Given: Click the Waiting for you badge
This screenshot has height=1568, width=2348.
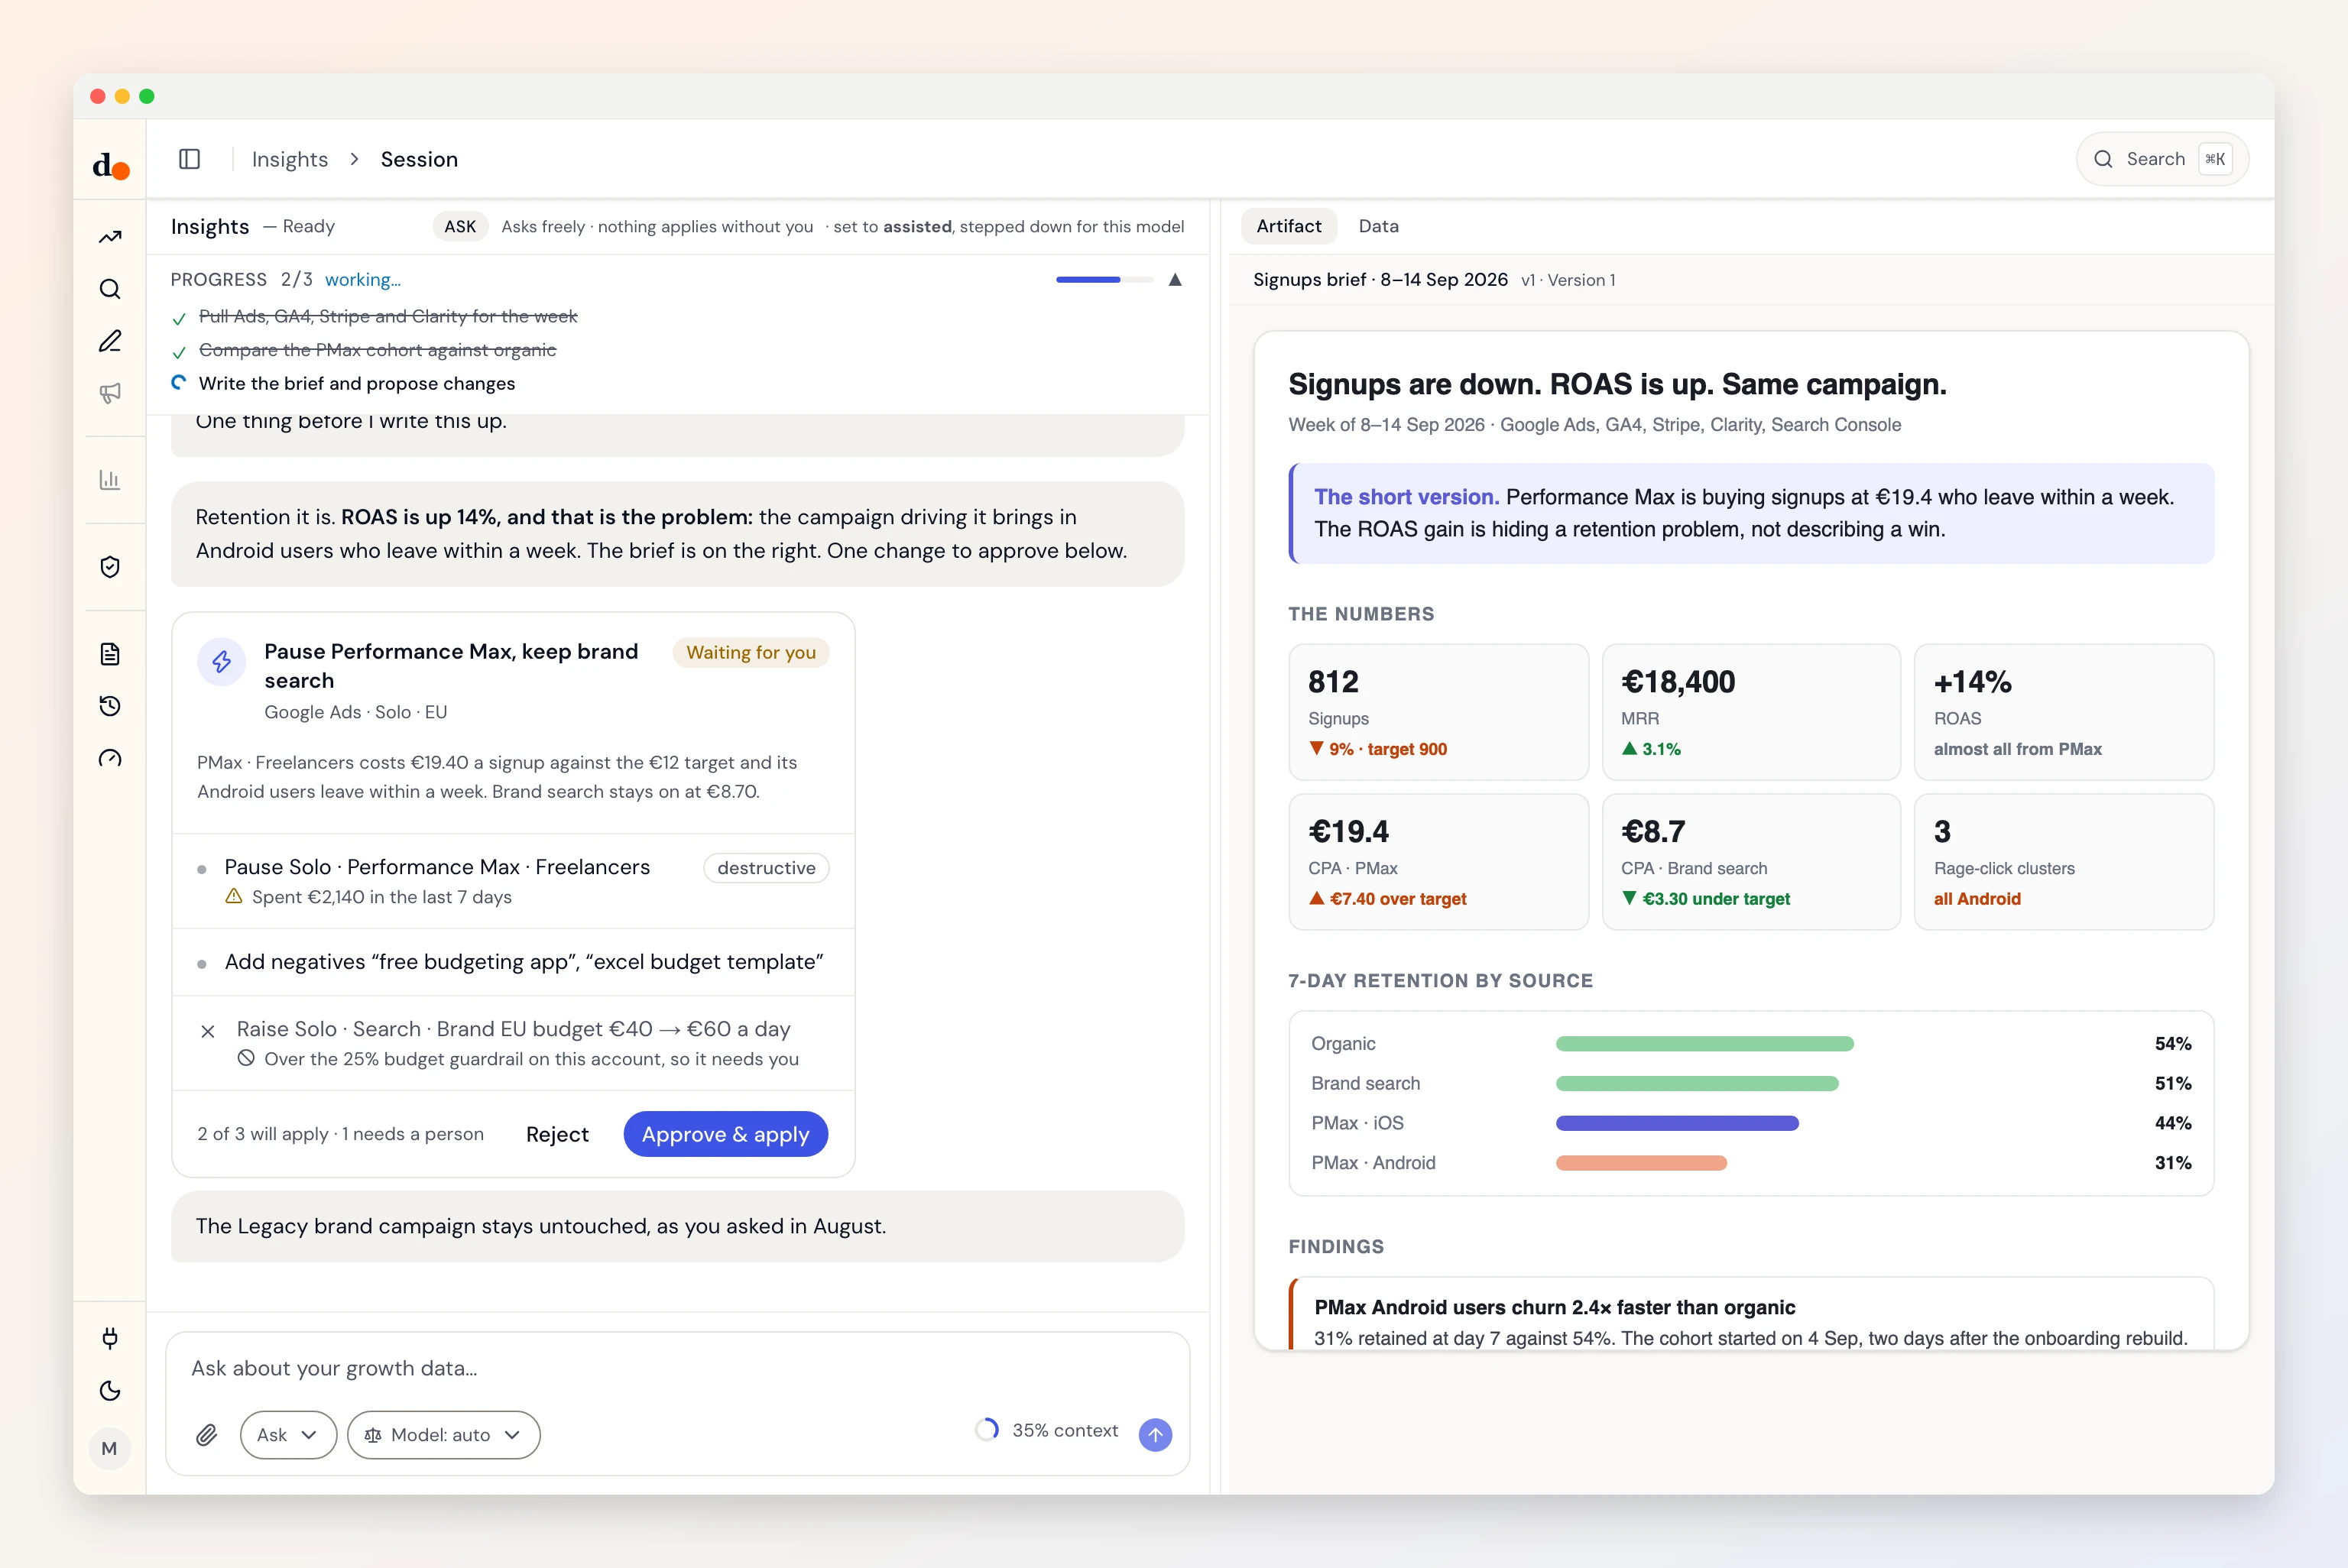Looking at the screenshot, I should tap(751, 652).
